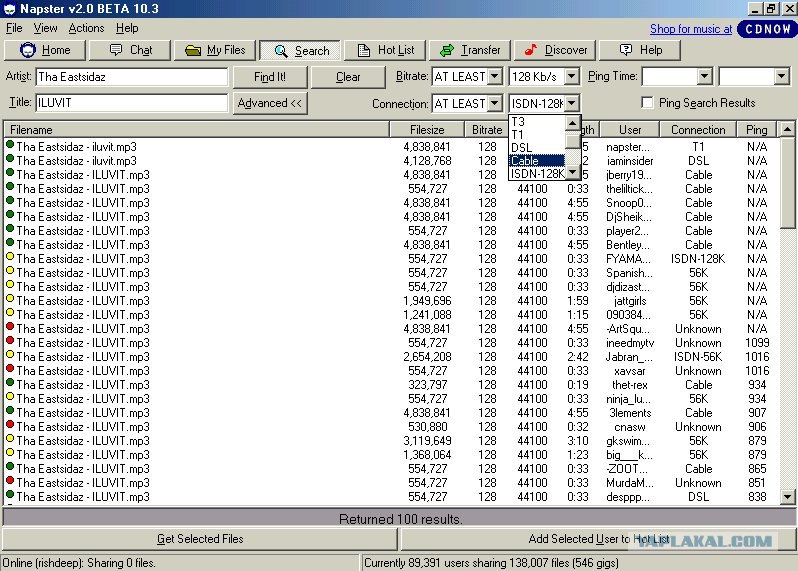Click the Artist text field
The width and height of the screenshot is (798, 571).
131,77
